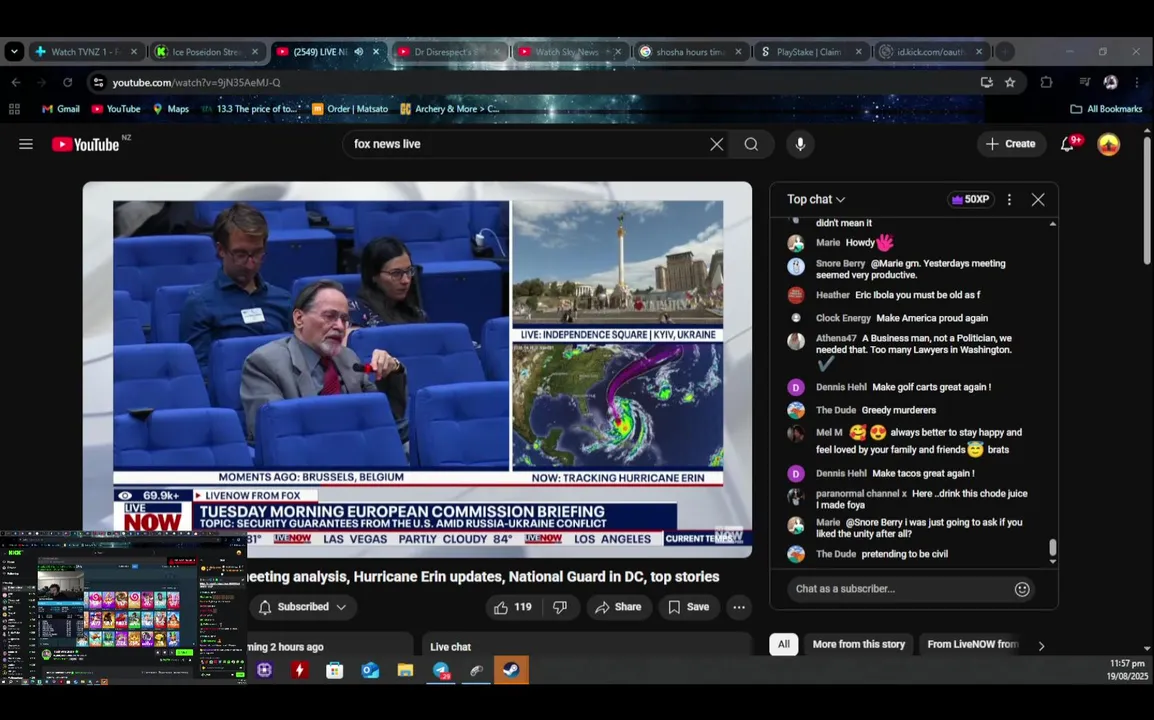Go back in browser history

coord(16,82)
